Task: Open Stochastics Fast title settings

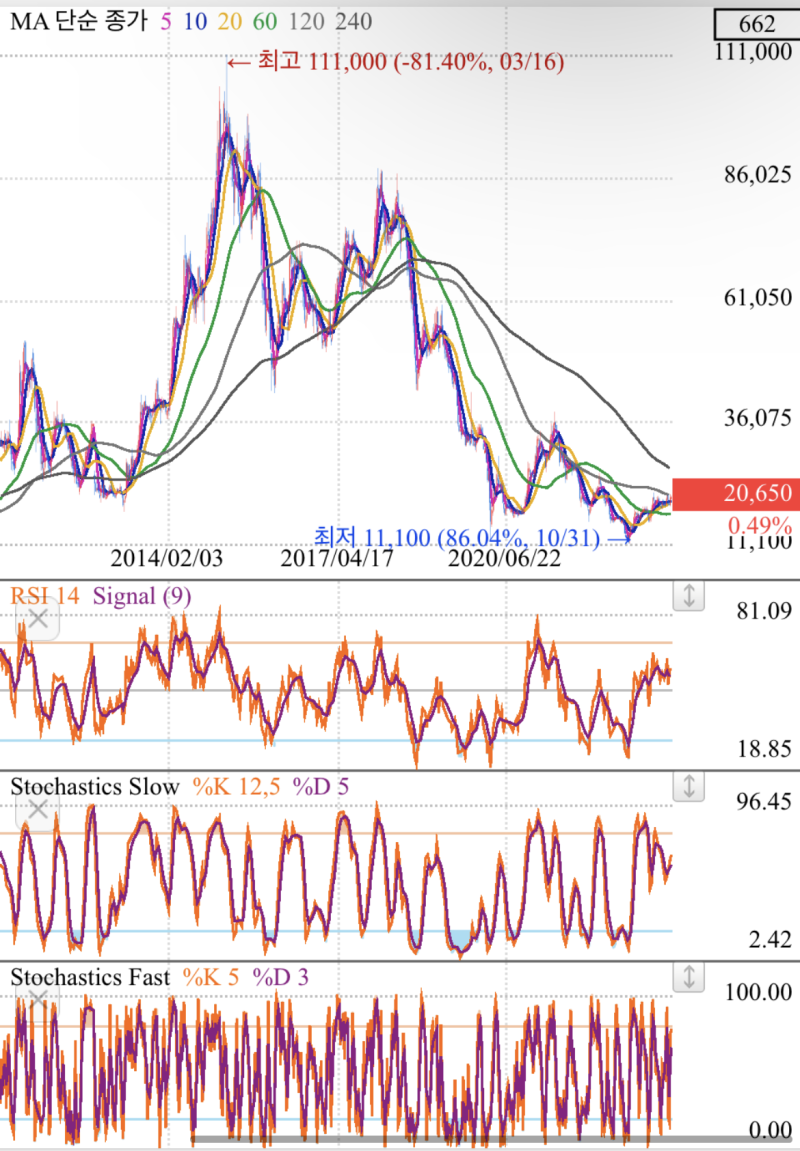Action: pyautogui.click(x=90, y=977)
